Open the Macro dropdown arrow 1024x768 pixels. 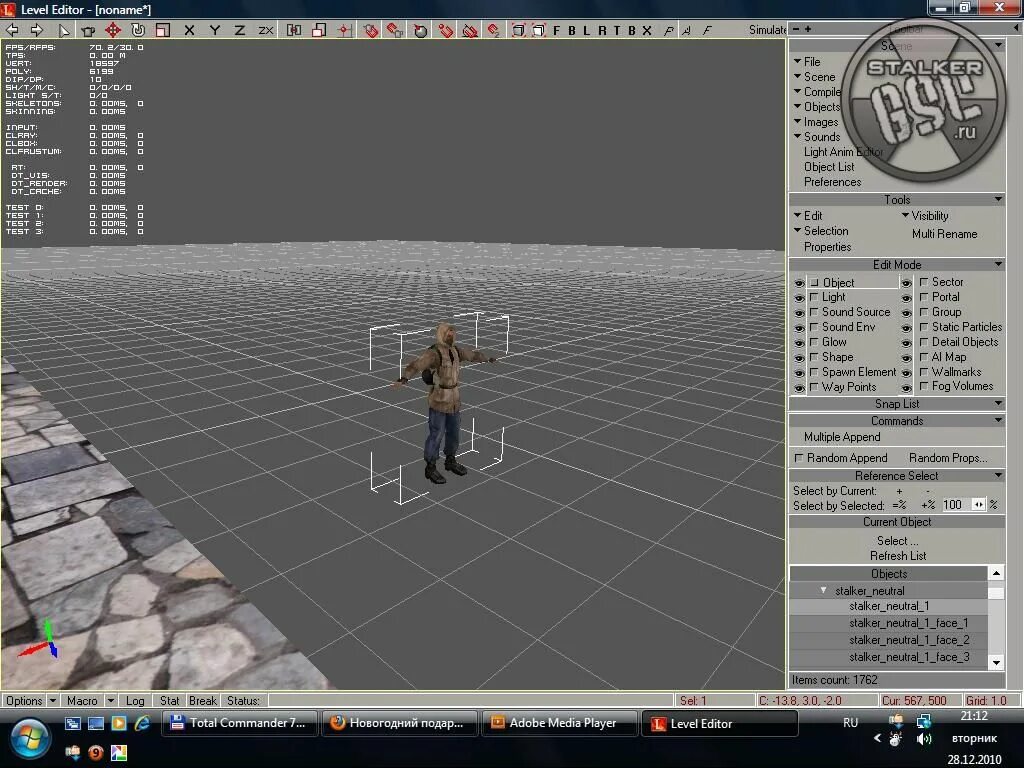click(110, 701)
